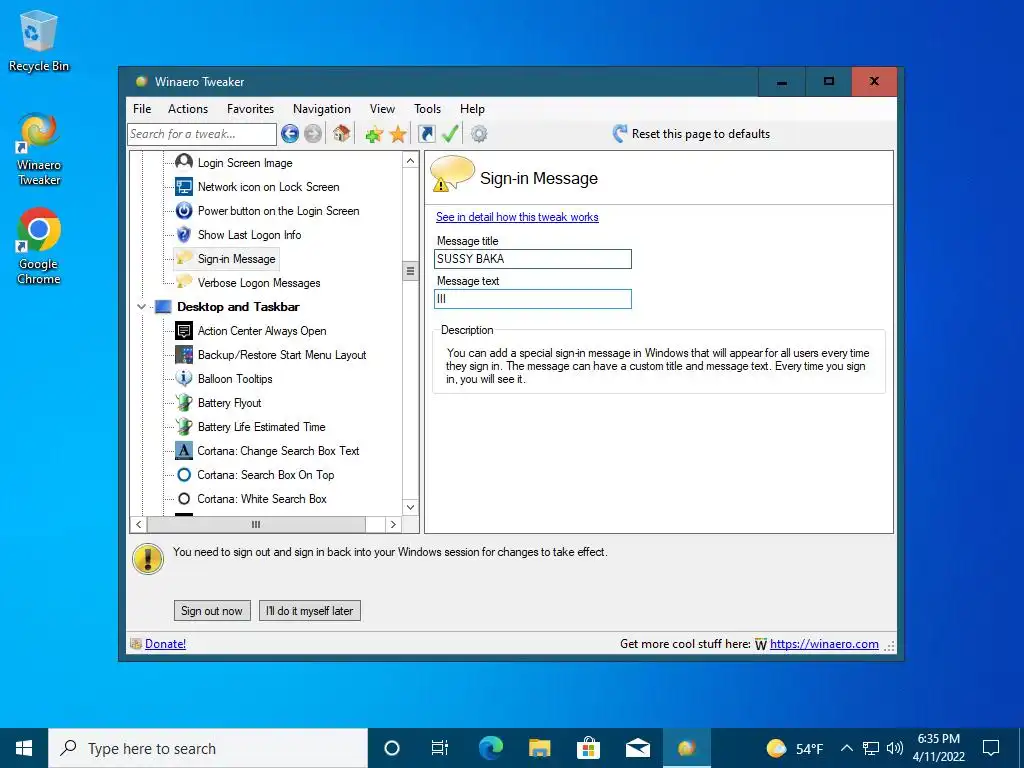
Task: Open See in detail how this tweak works link
Action: pyautogui.click(x=517, y=217)
